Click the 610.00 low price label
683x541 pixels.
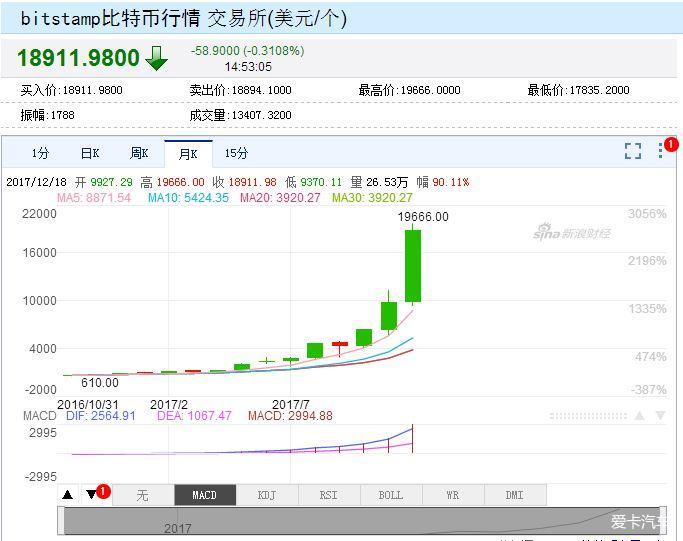click(x=100, y=383)
